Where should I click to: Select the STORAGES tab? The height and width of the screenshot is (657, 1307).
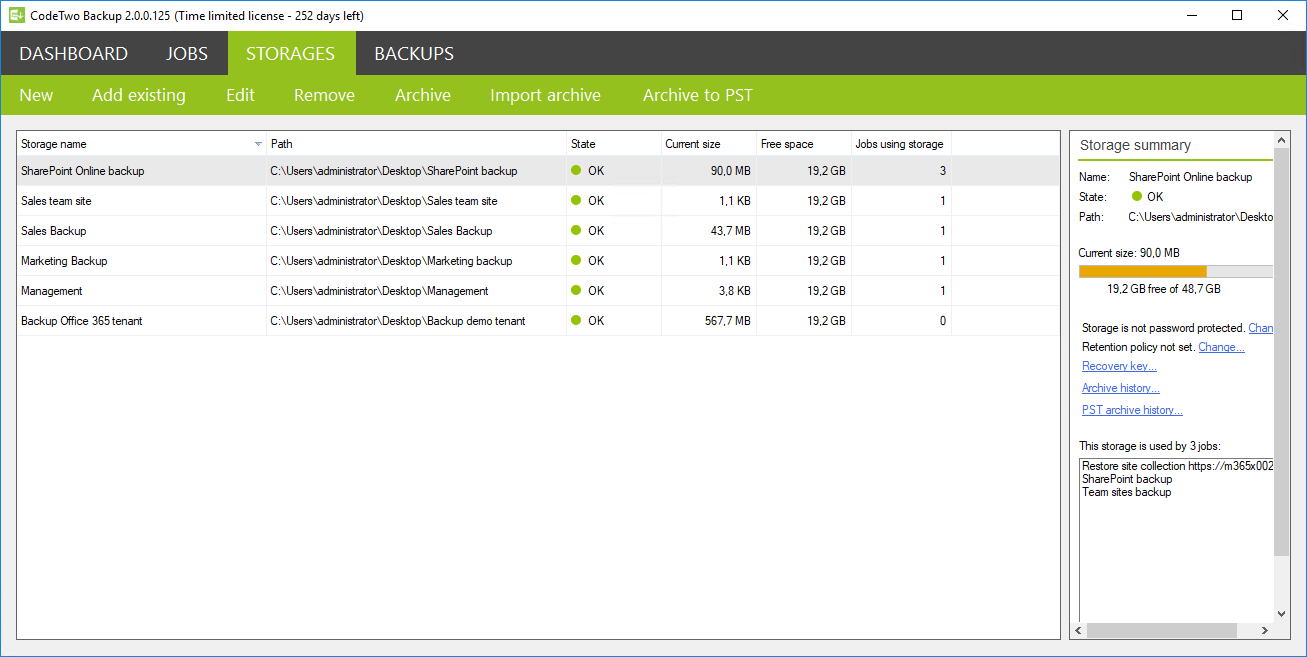[291, 54]
